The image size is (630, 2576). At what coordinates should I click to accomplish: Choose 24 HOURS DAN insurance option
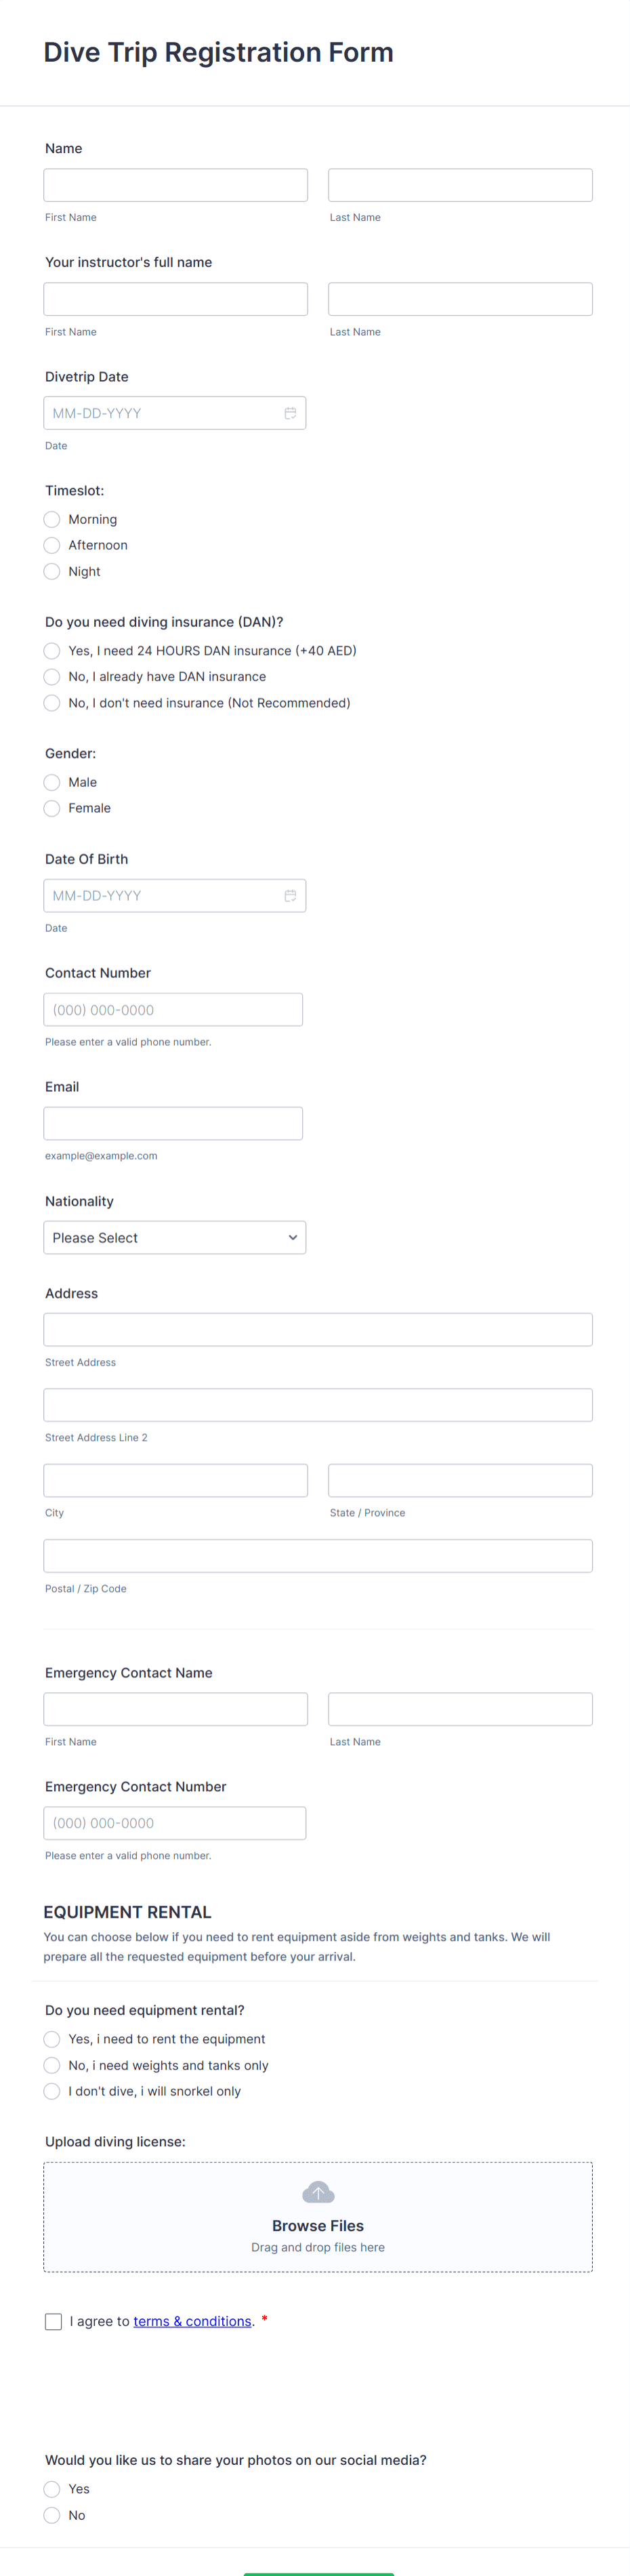pyautogui.click(x=51, y=650)
